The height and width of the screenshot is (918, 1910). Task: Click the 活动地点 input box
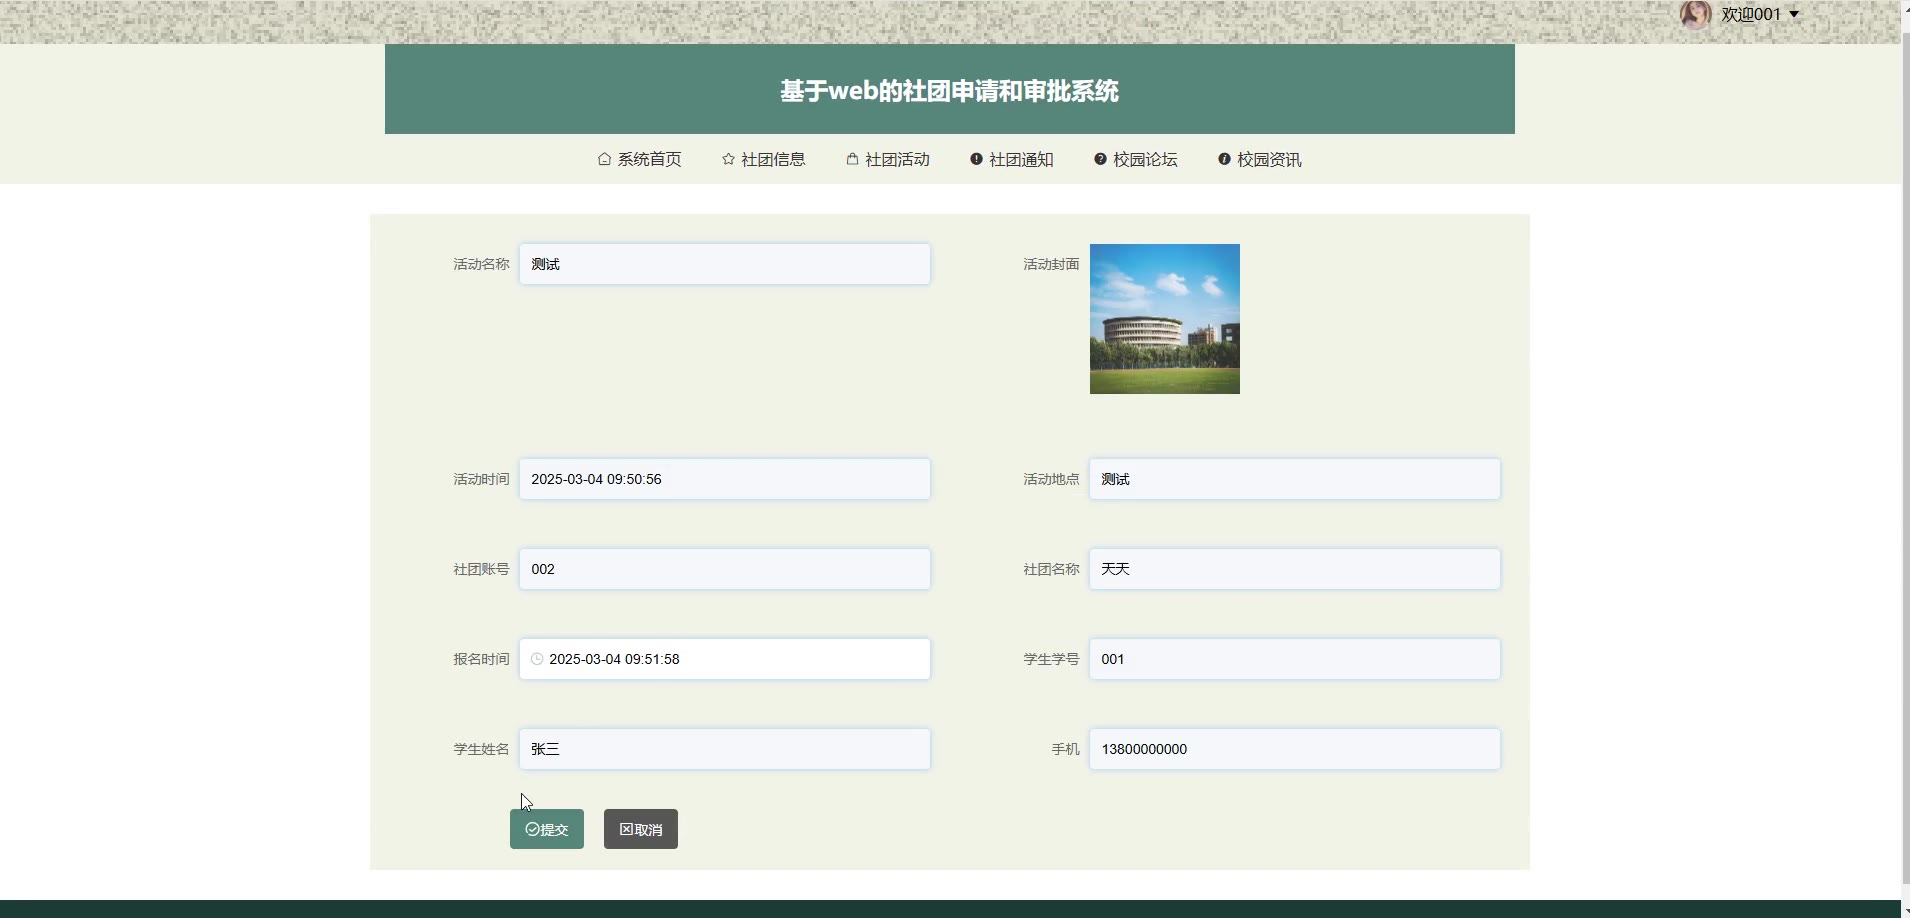(1294, 479)
